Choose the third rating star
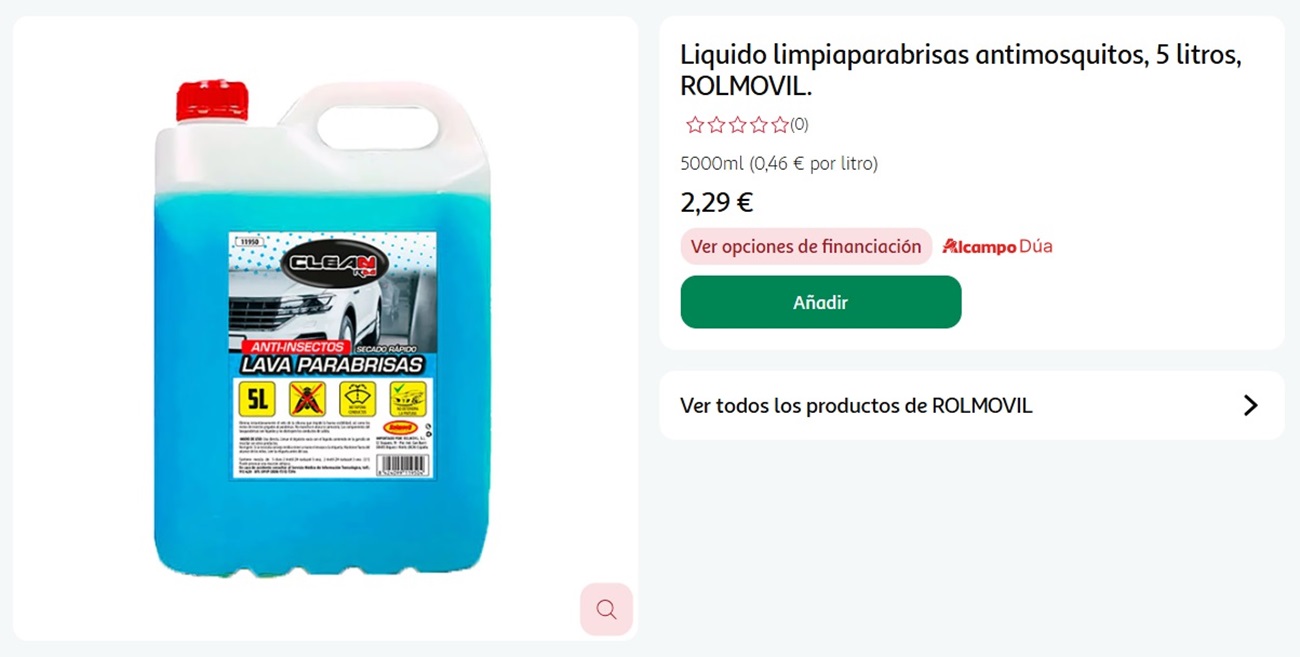 click(737, 125)
